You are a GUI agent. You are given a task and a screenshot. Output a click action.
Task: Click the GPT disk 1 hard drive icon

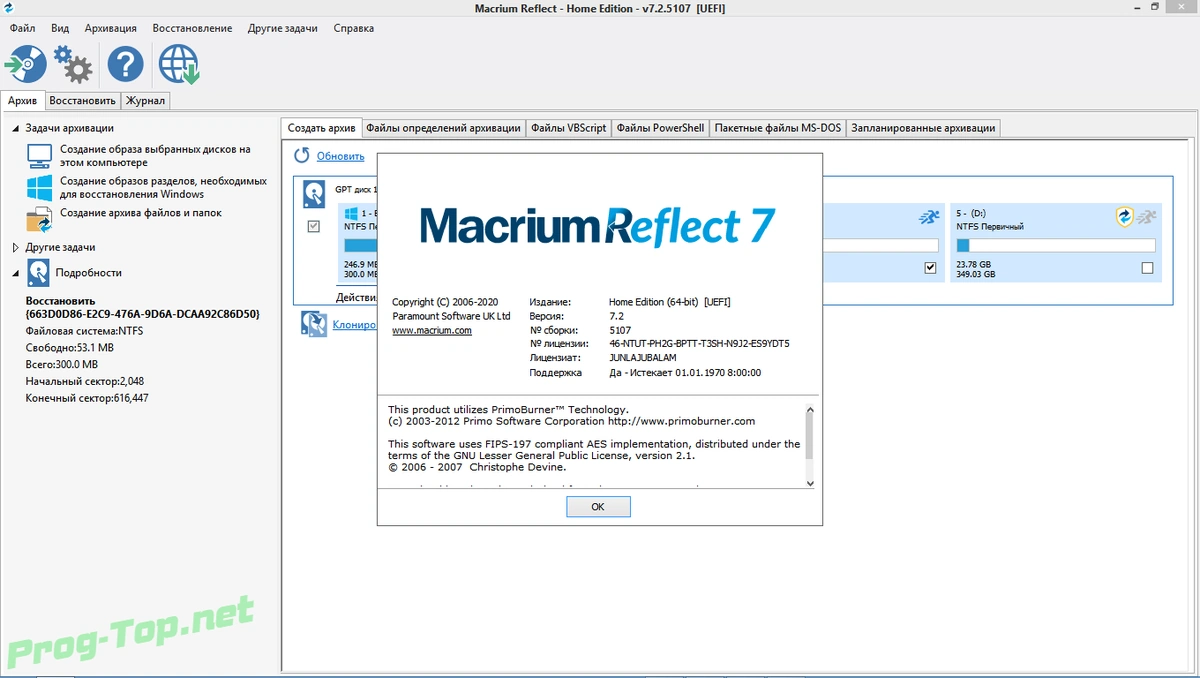[x=314, y=192]
